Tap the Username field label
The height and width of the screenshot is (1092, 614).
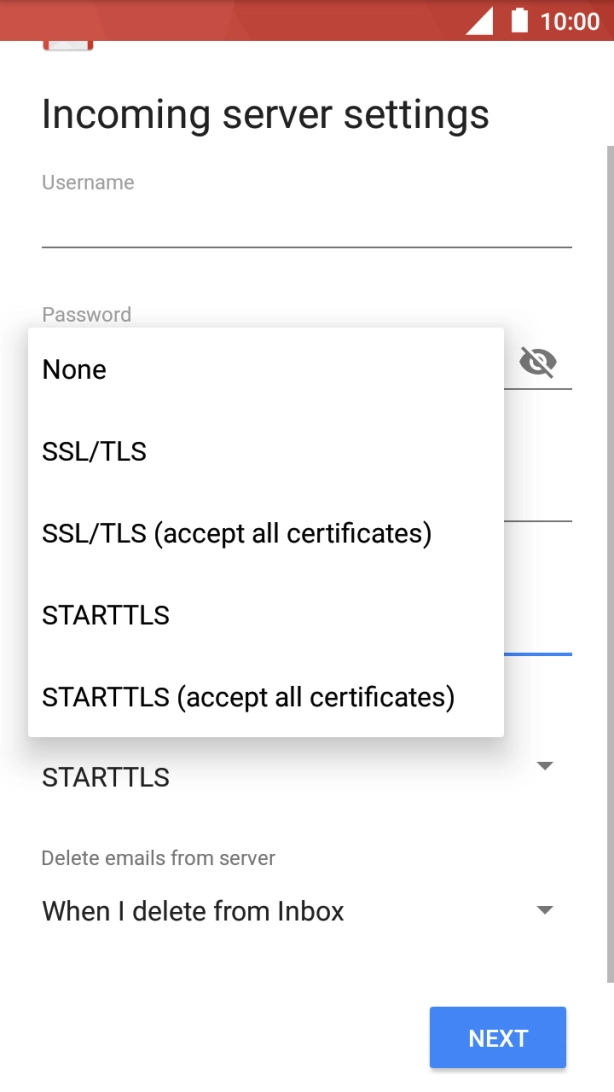[x=88, y=183]
